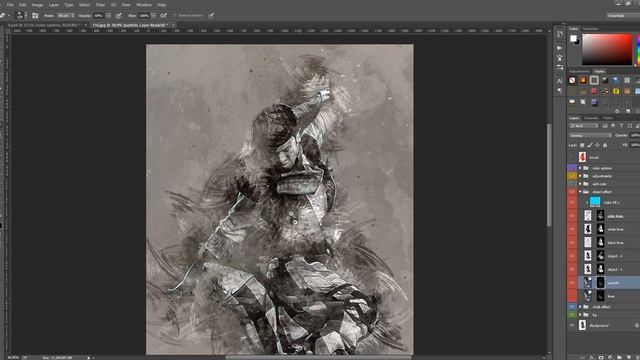Screen dimensions: 640x360
Task: Expand the color options group
Action: pos(580,168)
